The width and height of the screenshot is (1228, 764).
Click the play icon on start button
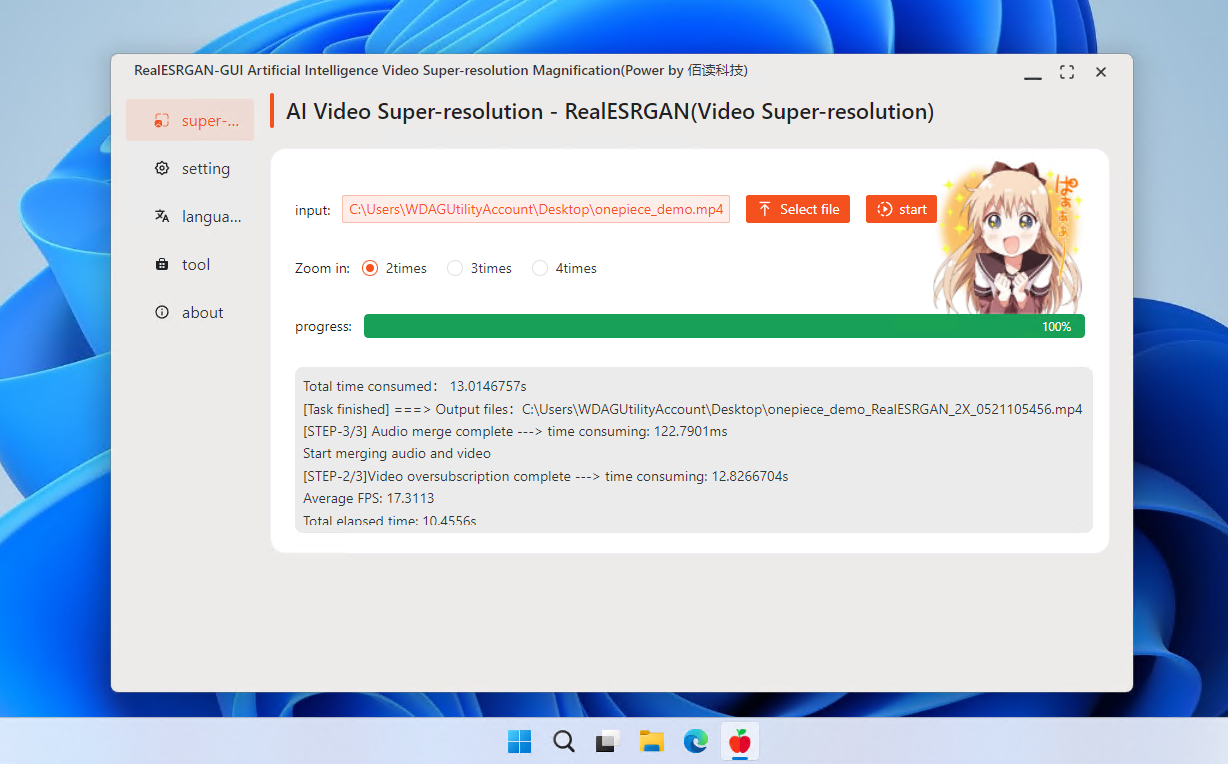(x=884, y=209)
